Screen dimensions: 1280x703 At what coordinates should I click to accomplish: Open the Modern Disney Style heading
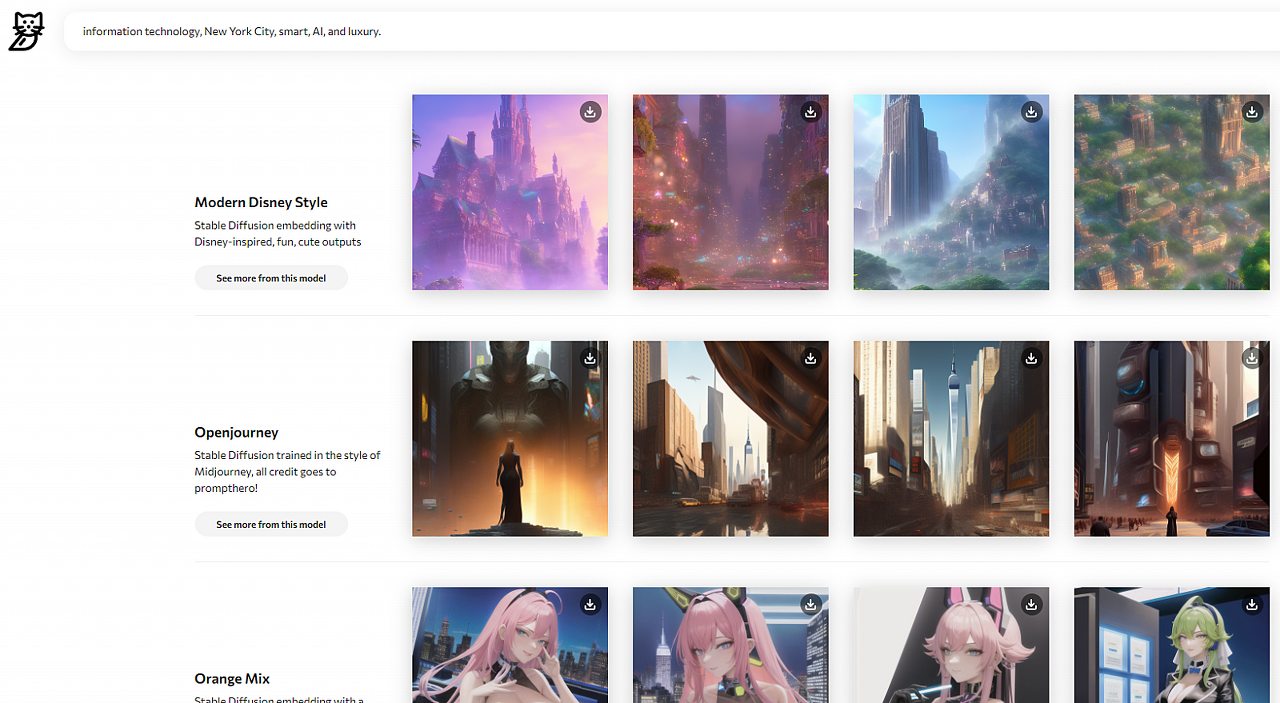click(261, 202)
